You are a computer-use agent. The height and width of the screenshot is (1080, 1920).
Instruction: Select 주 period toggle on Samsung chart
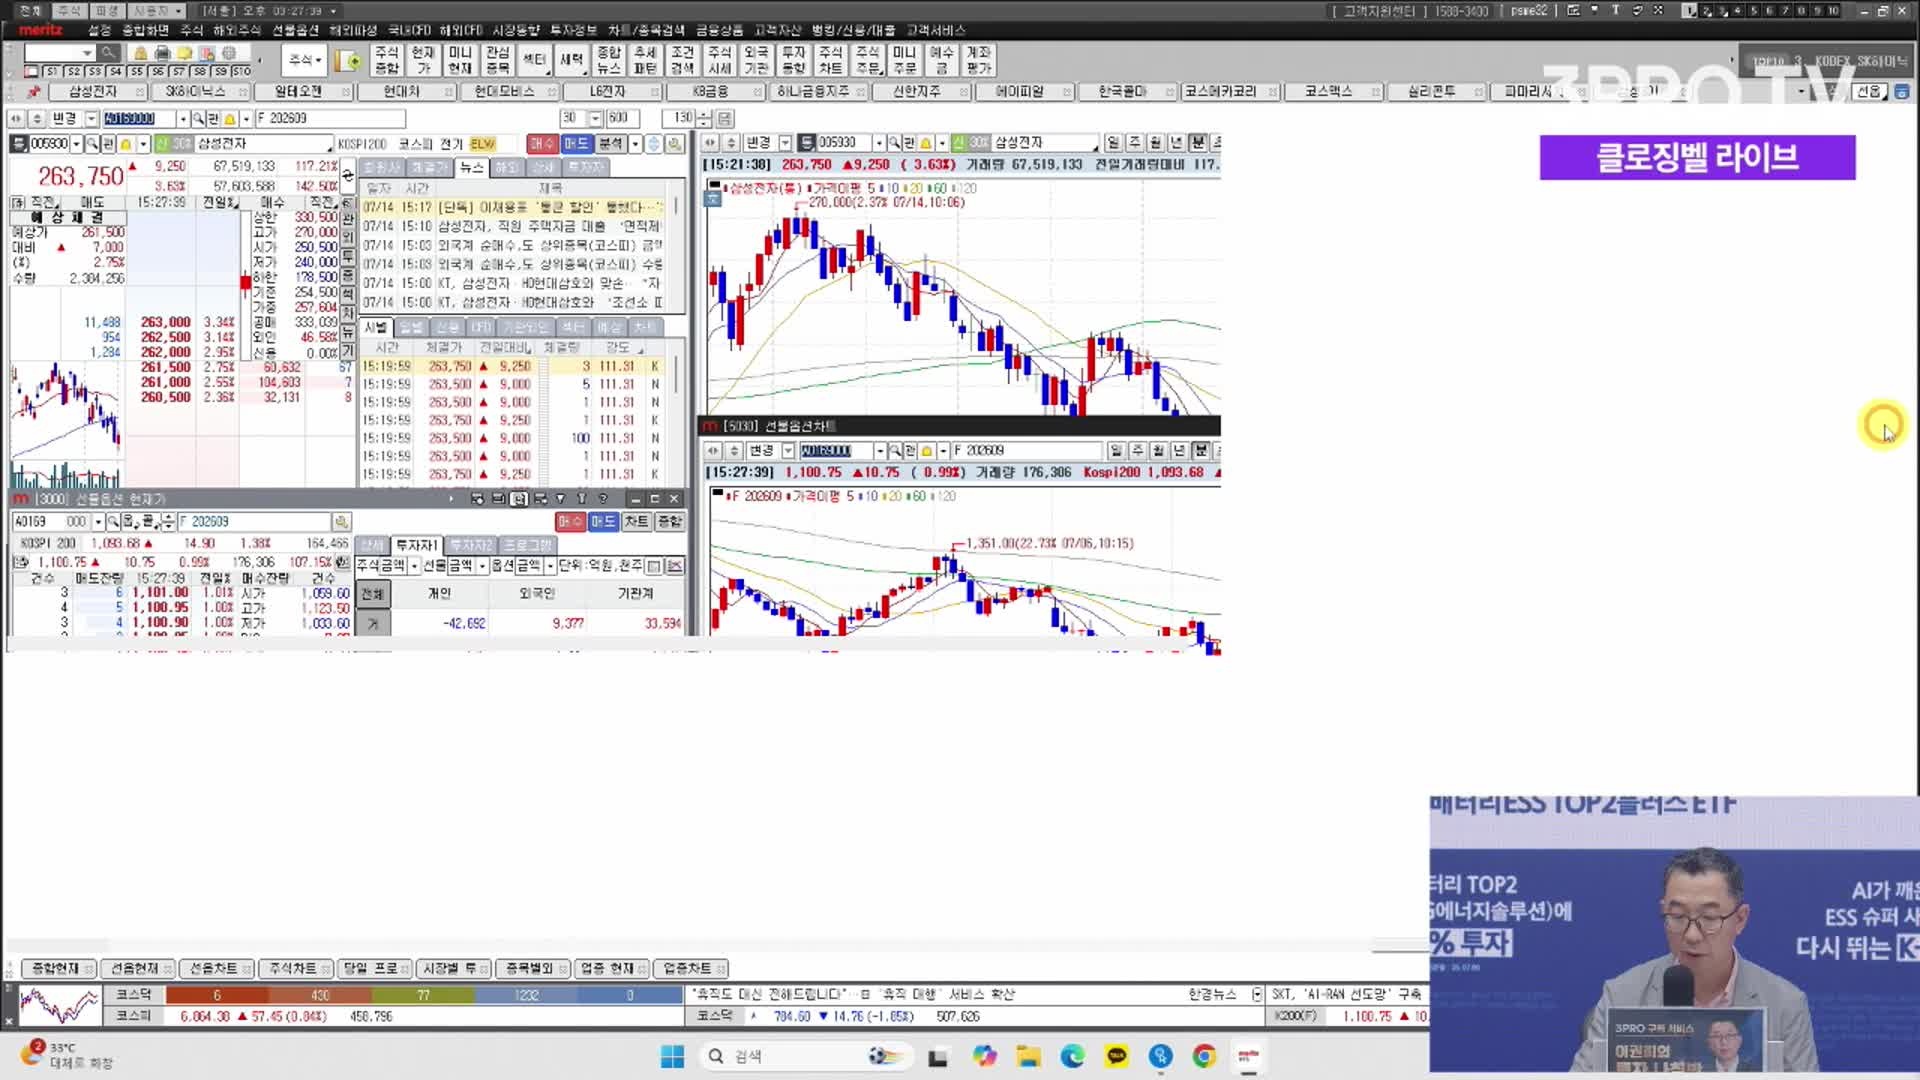point(1134,143)
